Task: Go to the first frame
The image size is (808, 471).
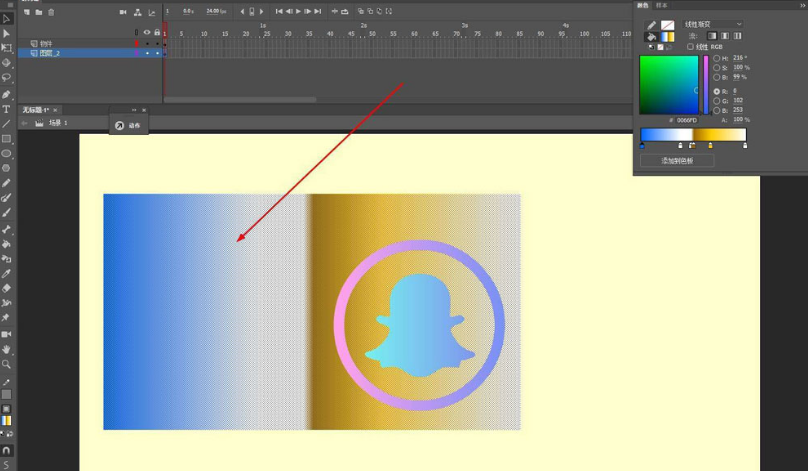Action: tap(279, 11)
